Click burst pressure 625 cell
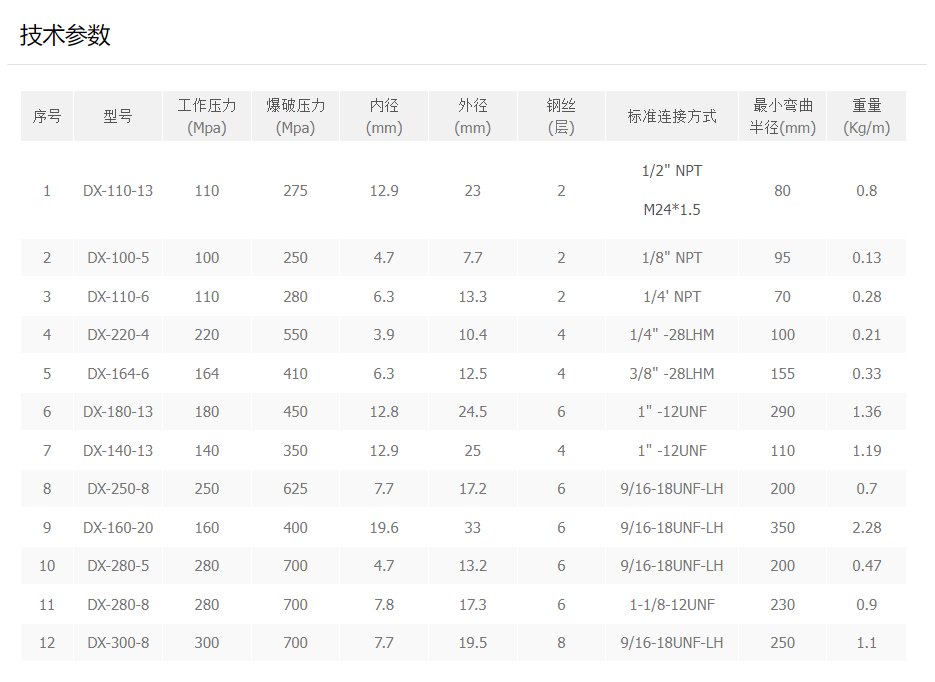Screen dimensions: 935x682 coord(296,488)
